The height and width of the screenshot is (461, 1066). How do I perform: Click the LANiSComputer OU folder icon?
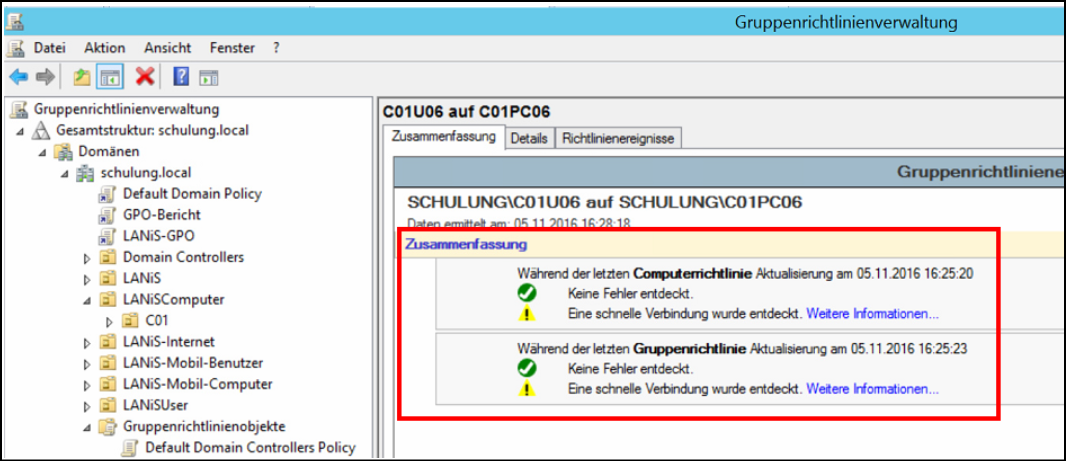coord(107,300)
